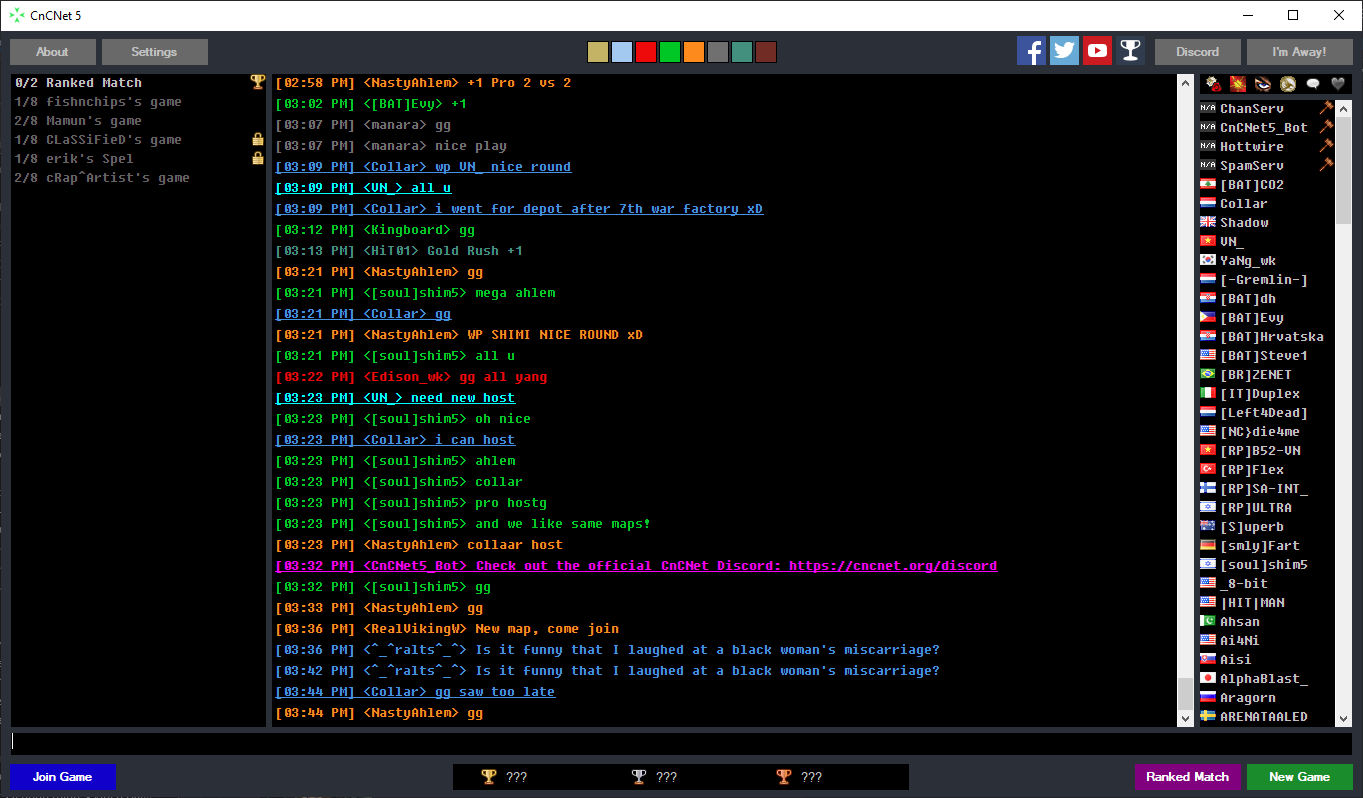This screenshot has height=798, width=1363.
Task: Click the Discord button
Action: click(1198, 52)
